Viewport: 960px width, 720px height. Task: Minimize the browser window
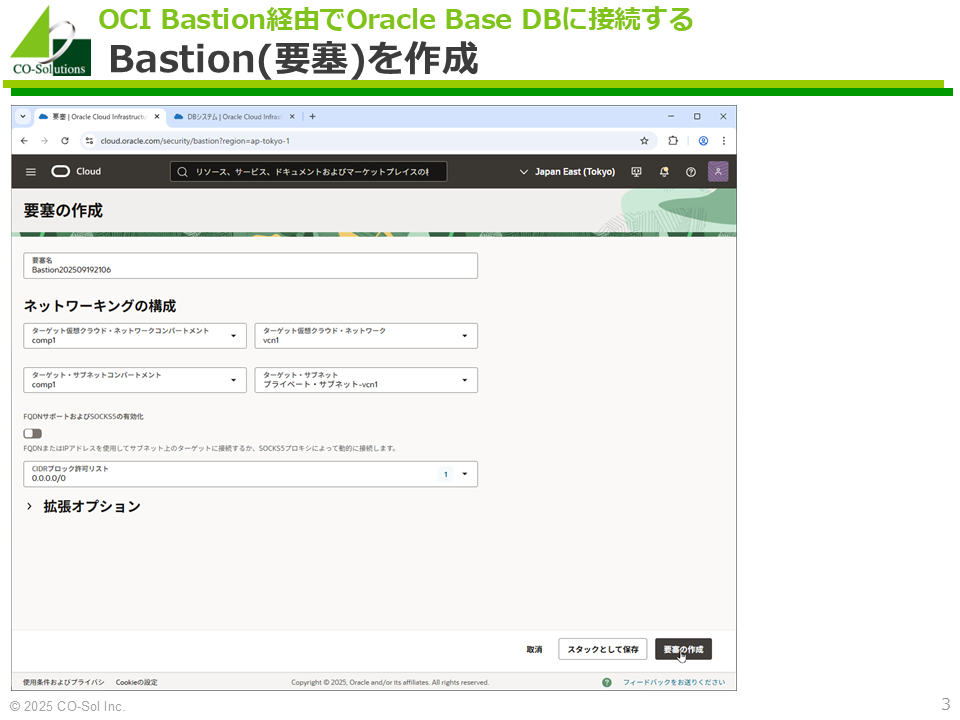click(x=671, y=116)
